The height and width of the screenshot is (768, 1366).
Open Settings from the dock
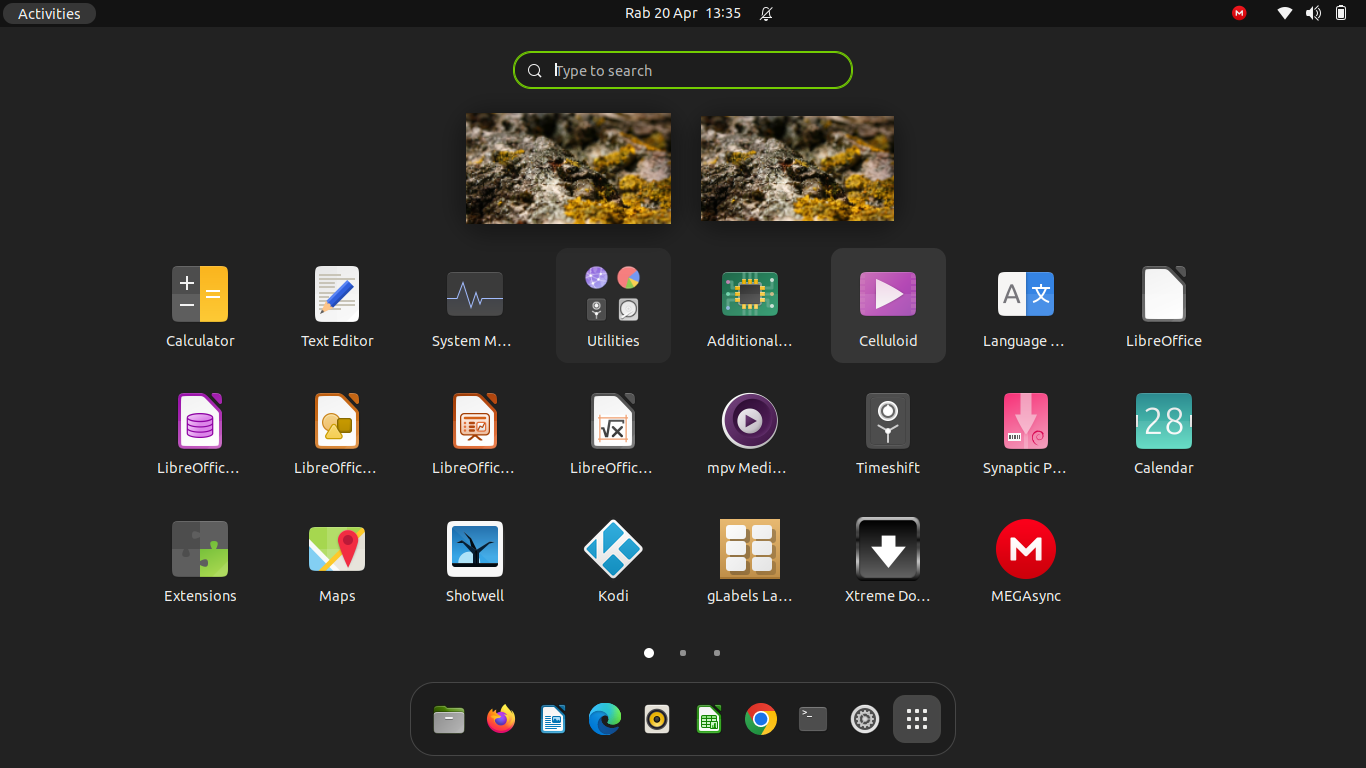865,719
